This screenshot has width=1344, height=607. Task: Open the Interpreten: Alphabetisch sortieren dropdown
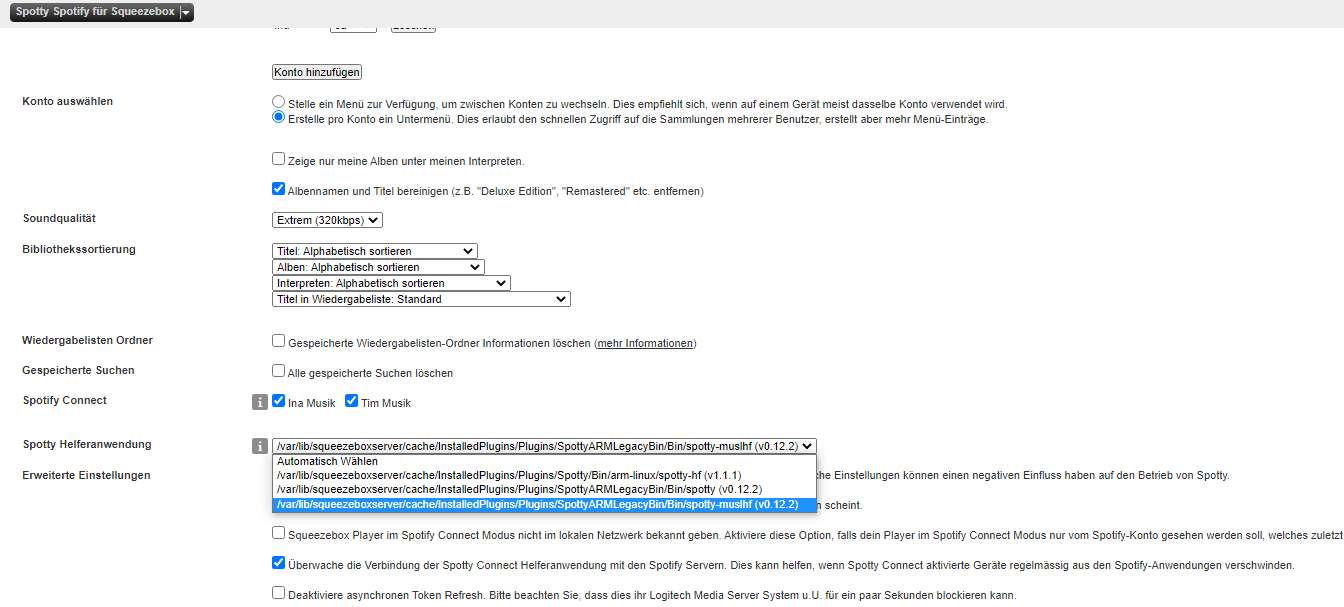pos(391,283)
